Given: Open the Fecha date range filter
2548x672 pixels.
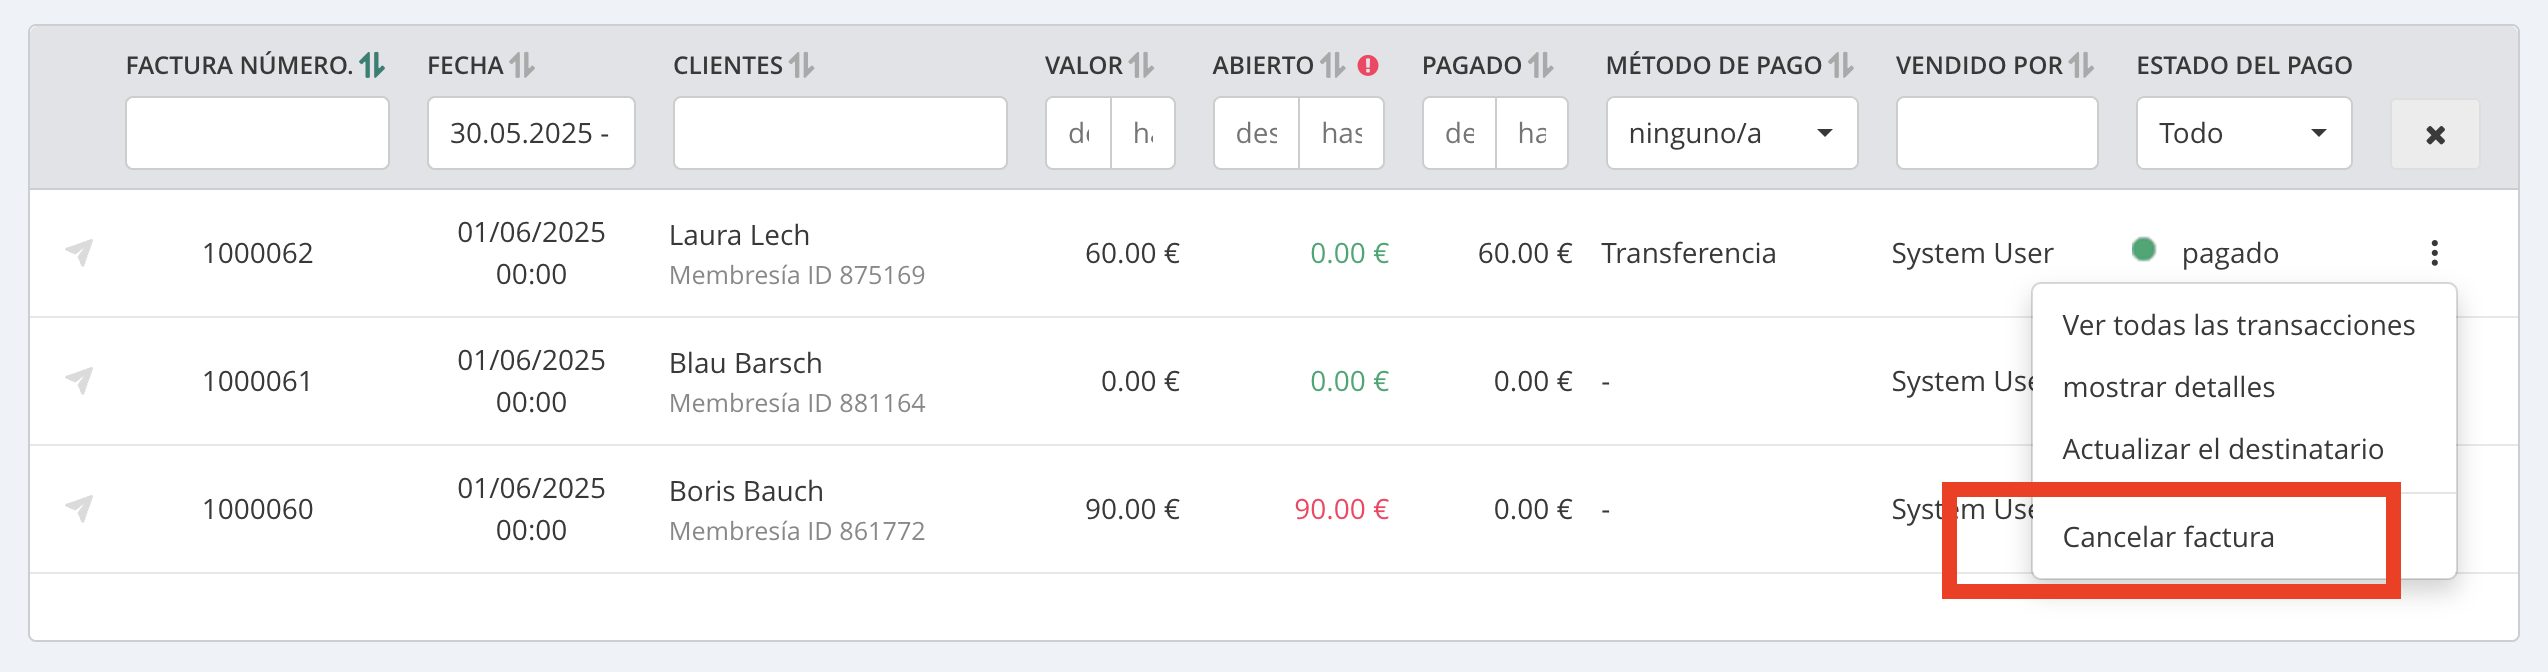Looking at the screenshot, I should click(530, 133).
